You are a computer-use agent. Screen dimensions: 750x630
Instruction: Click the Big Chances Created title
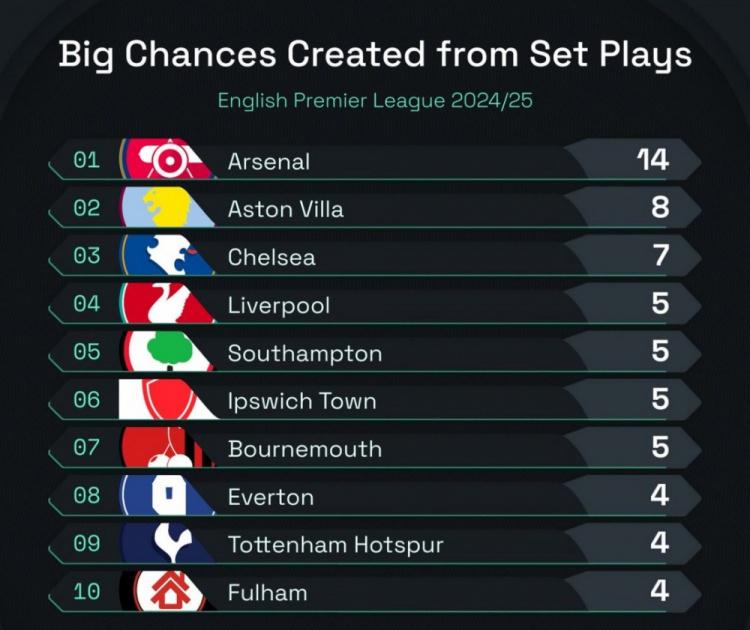[375, 54]
